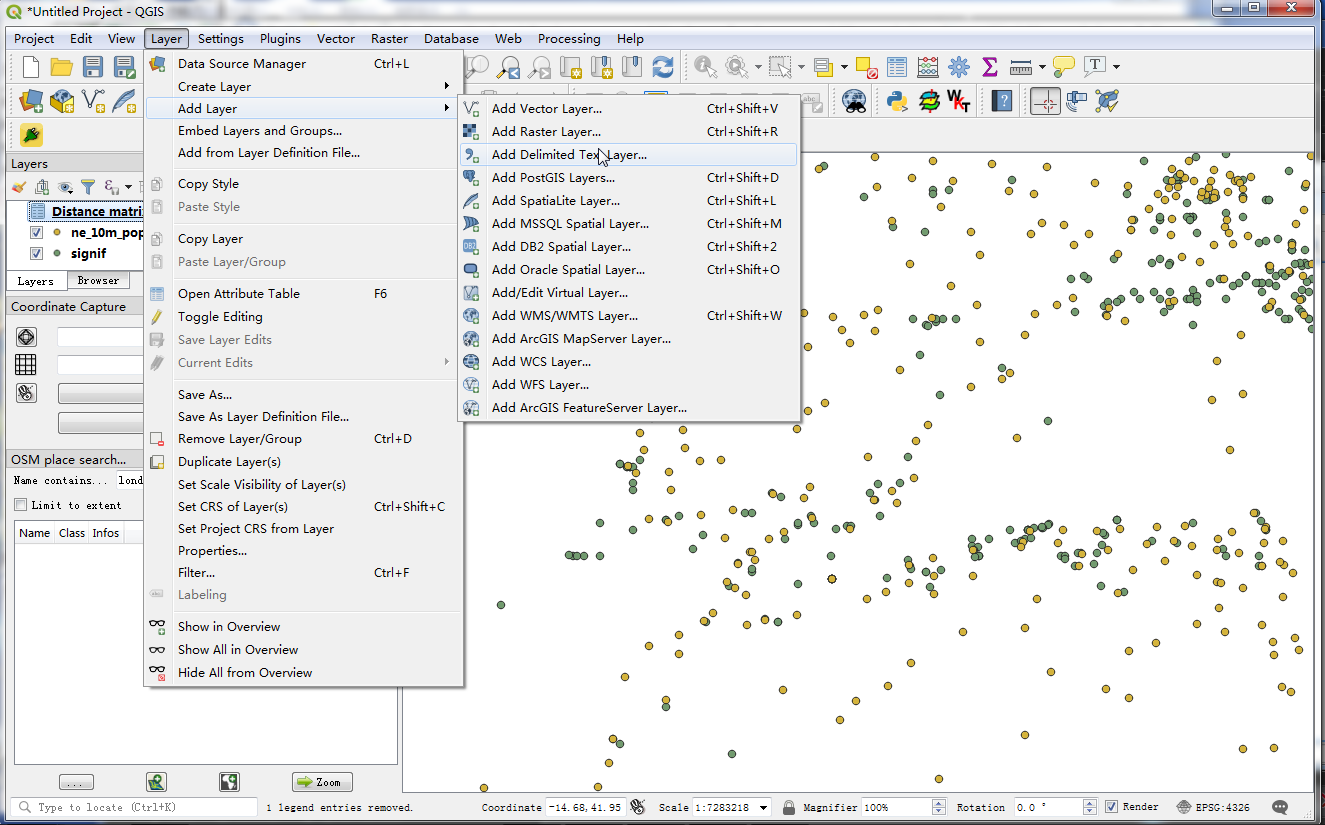The image size is (1325, 825).
Task: Open the Processing menu
Action: (569, 39)
